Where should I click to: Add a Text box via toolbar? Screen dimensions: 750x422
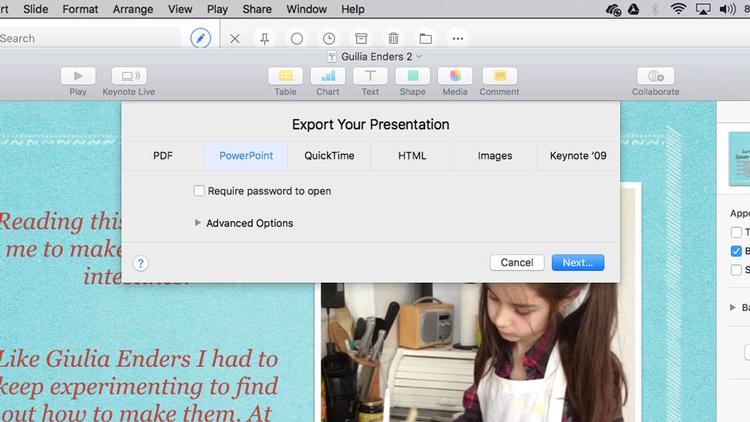point(370,76)
